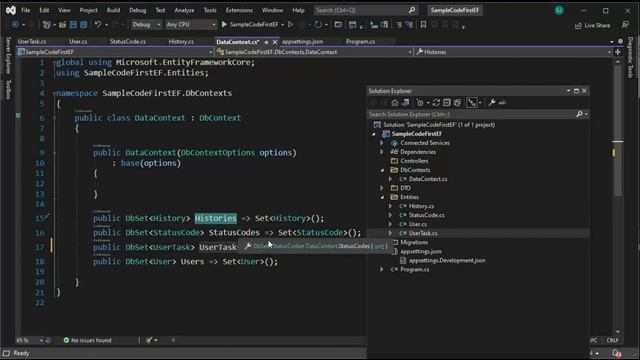640x360 pixels.
Task: Click the cleanup broom icon below editor
Action: [149, 340]
